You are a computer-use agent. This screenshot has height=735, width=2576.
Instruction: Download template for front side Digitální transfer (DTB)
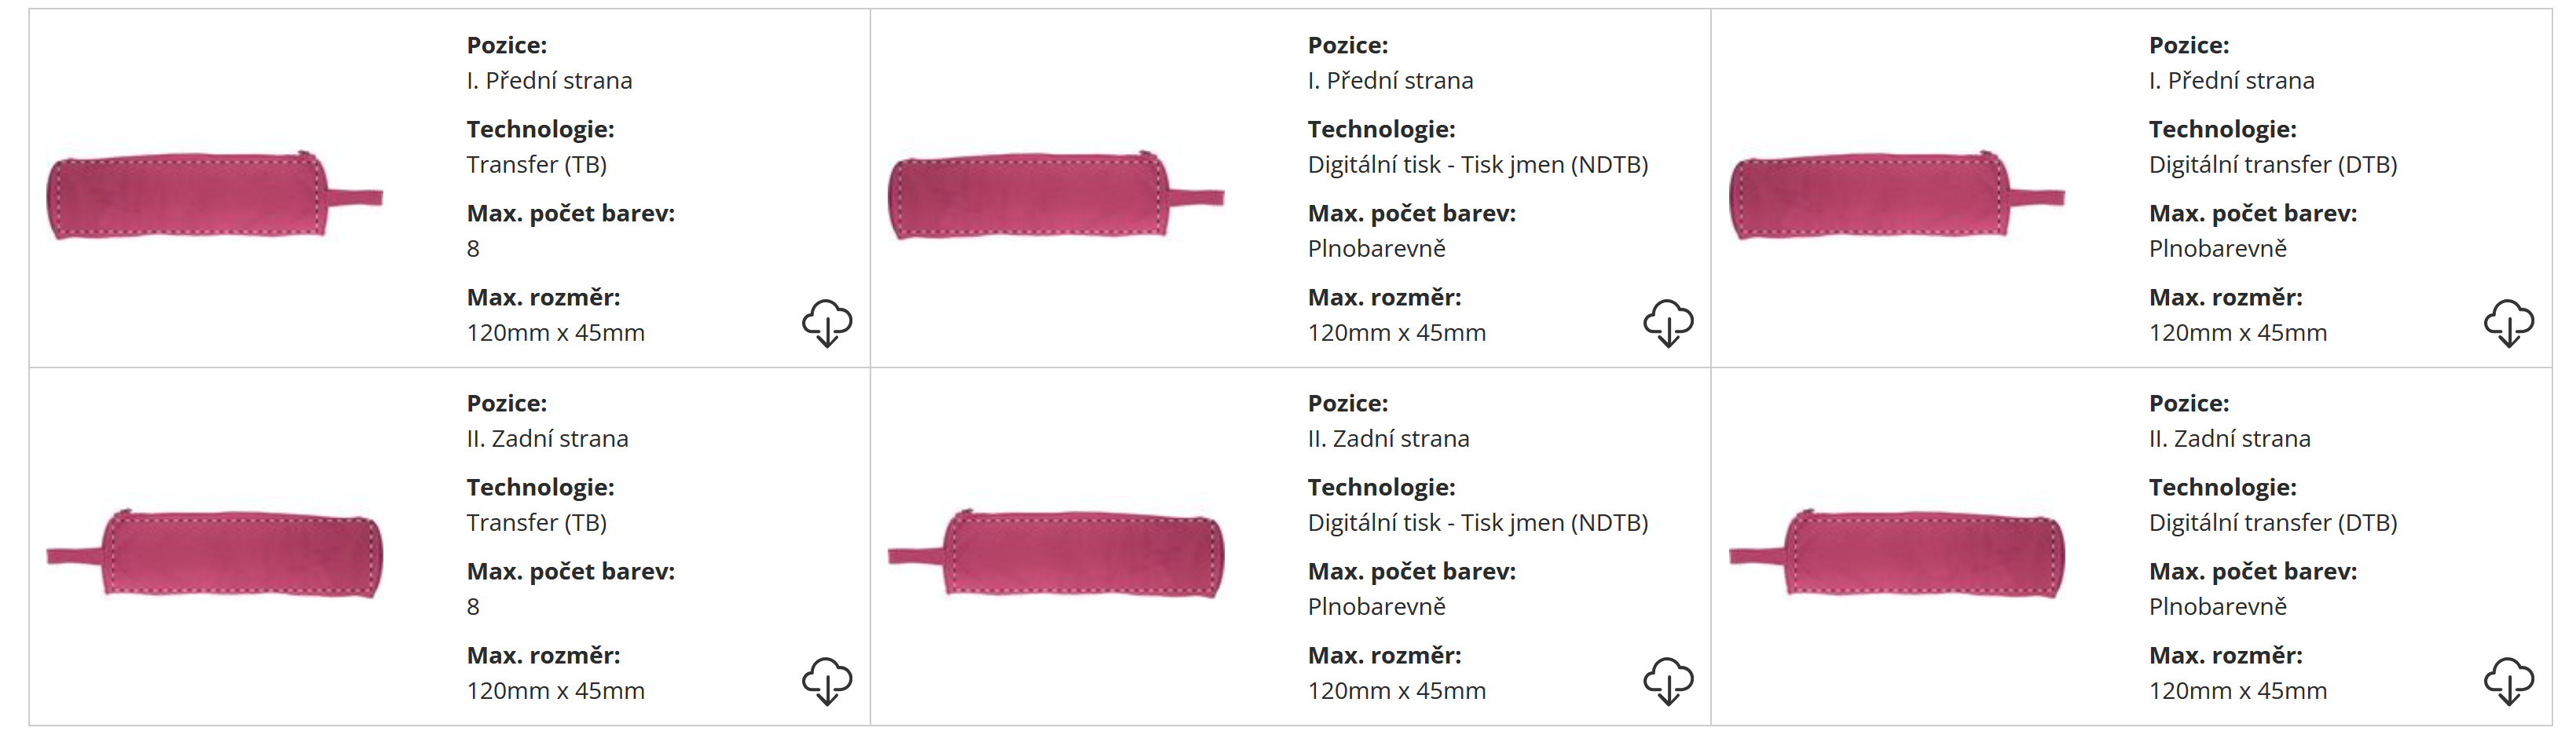pos(2508,322)
